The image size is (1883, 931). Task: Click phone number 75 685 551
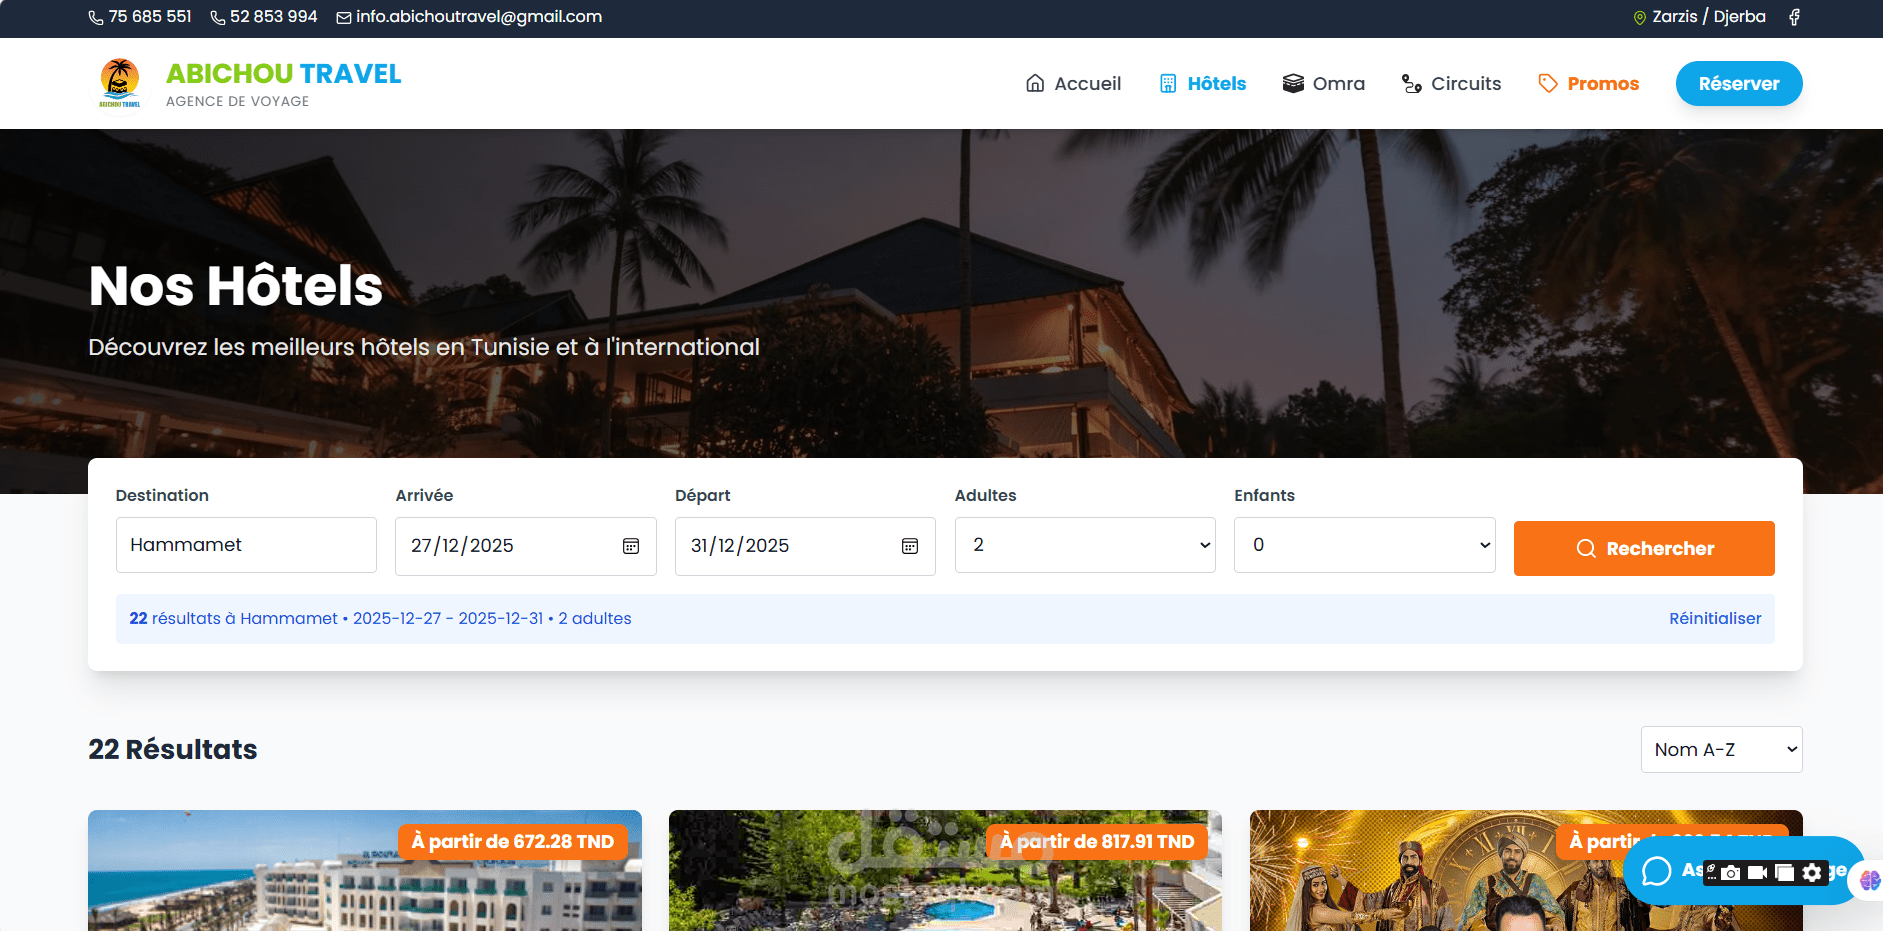click(x=150, y=17)
